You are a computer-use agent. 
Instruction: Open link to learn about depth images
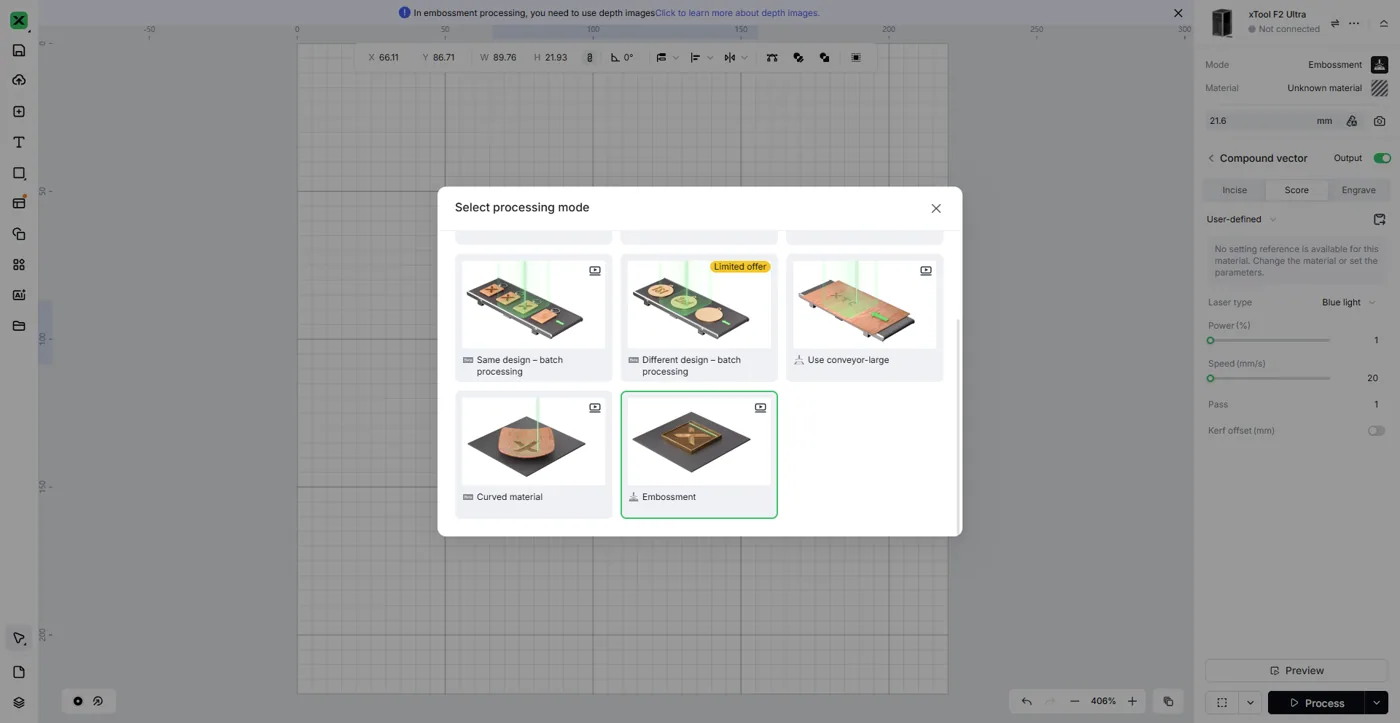coord(737,13)
